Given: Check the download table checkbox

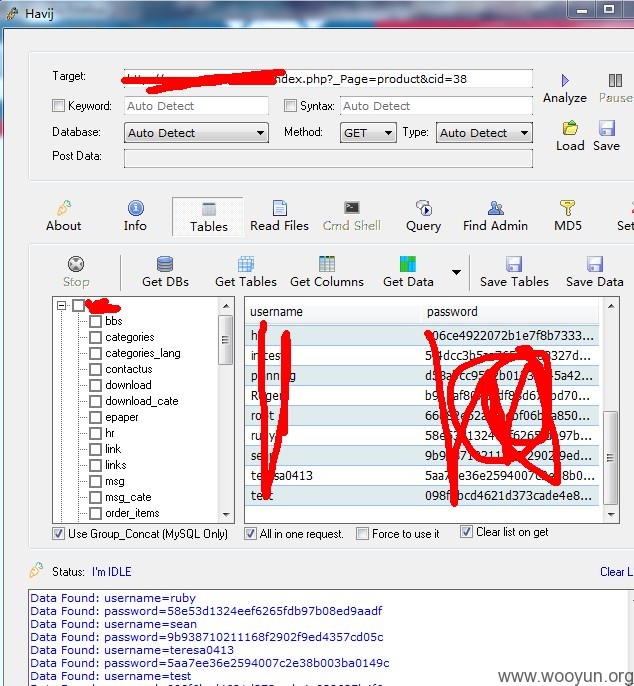Looking at the screenshot, I should [95, 385].
